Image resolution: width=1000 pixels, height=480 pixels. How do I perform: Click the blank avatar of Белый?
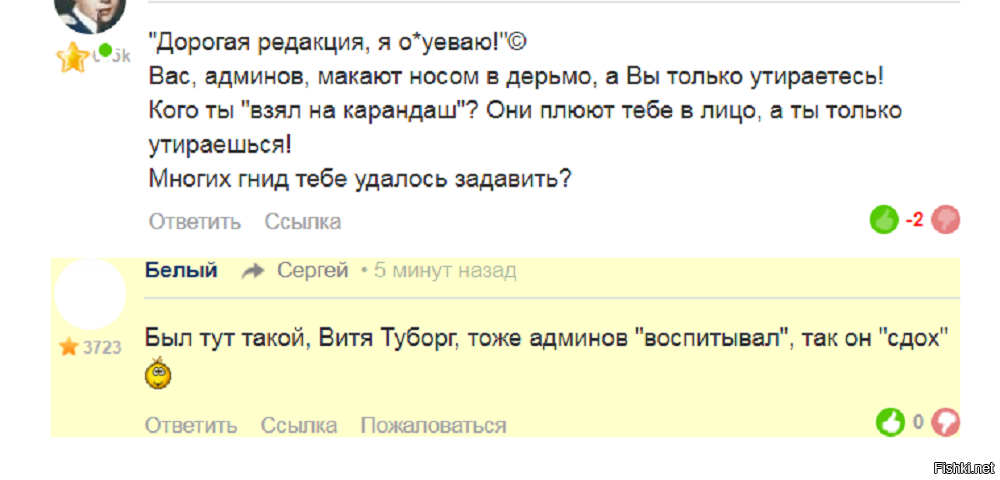(x=89, y=295)
